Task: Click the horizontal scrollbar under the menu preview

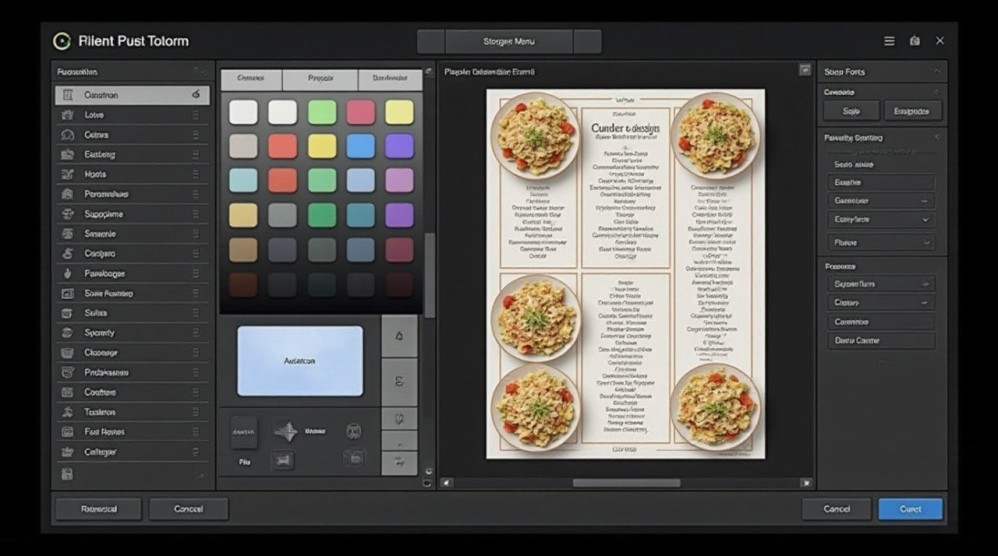Action: point(626,483)
